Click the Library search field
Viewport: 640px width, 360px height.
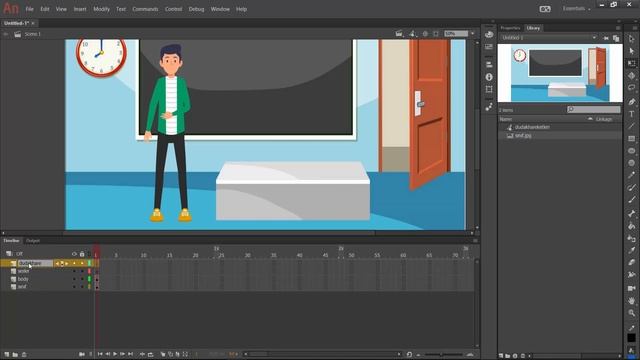coord(594,109)
